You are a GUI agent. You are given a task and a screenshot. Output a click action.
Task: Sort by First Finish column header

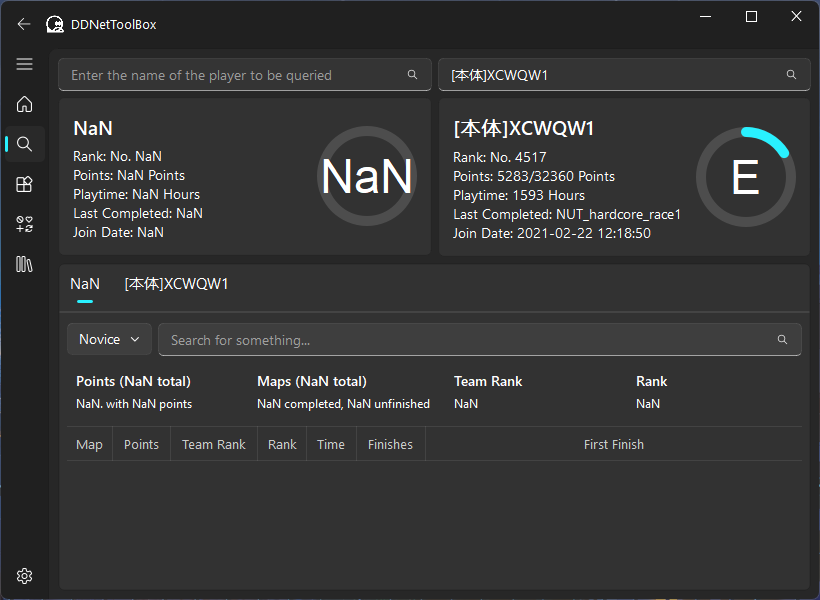(613, 444)
